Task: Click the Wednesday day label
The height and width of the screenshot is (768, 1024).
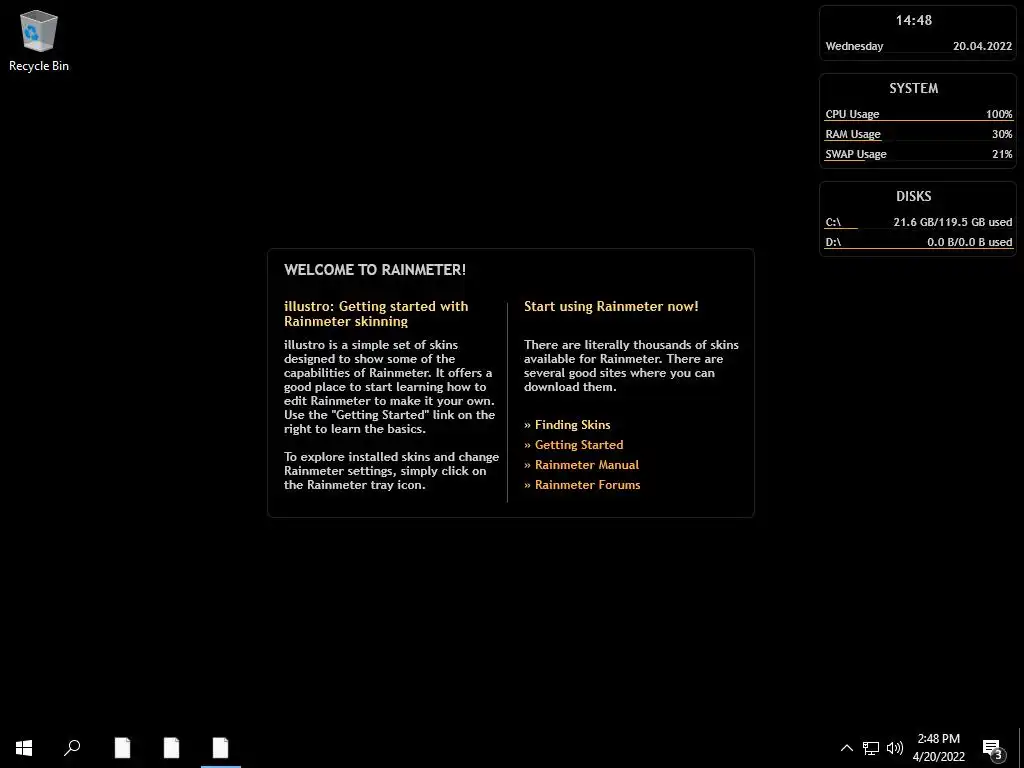Action: tap(854, 46)
